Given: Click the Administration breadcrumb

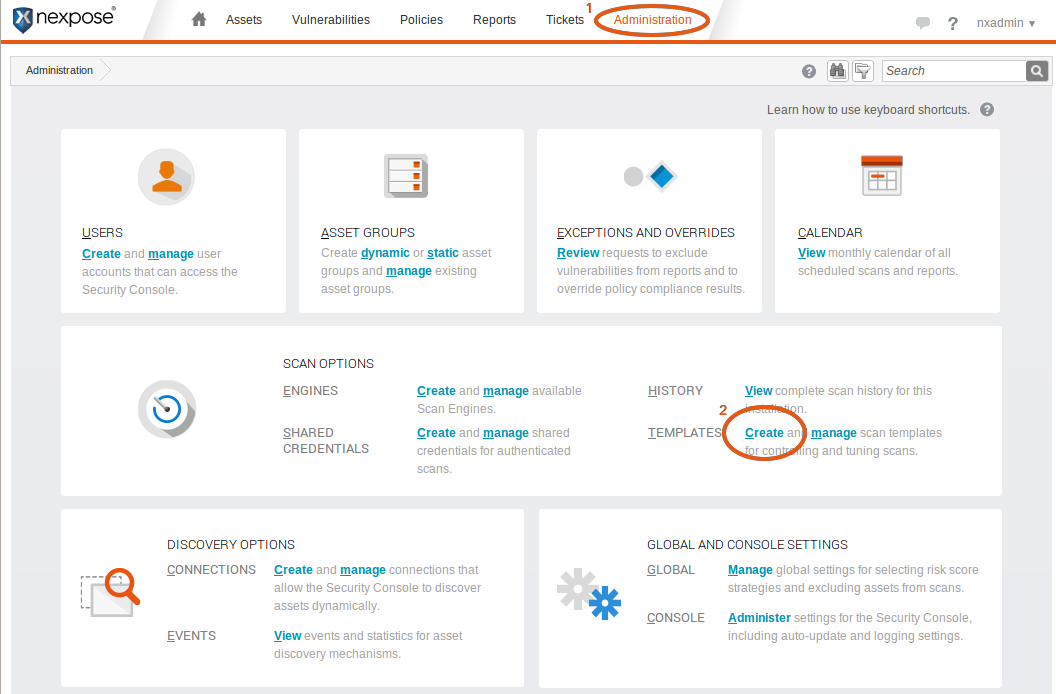Looking at the screenshot, I should (60, 71).
